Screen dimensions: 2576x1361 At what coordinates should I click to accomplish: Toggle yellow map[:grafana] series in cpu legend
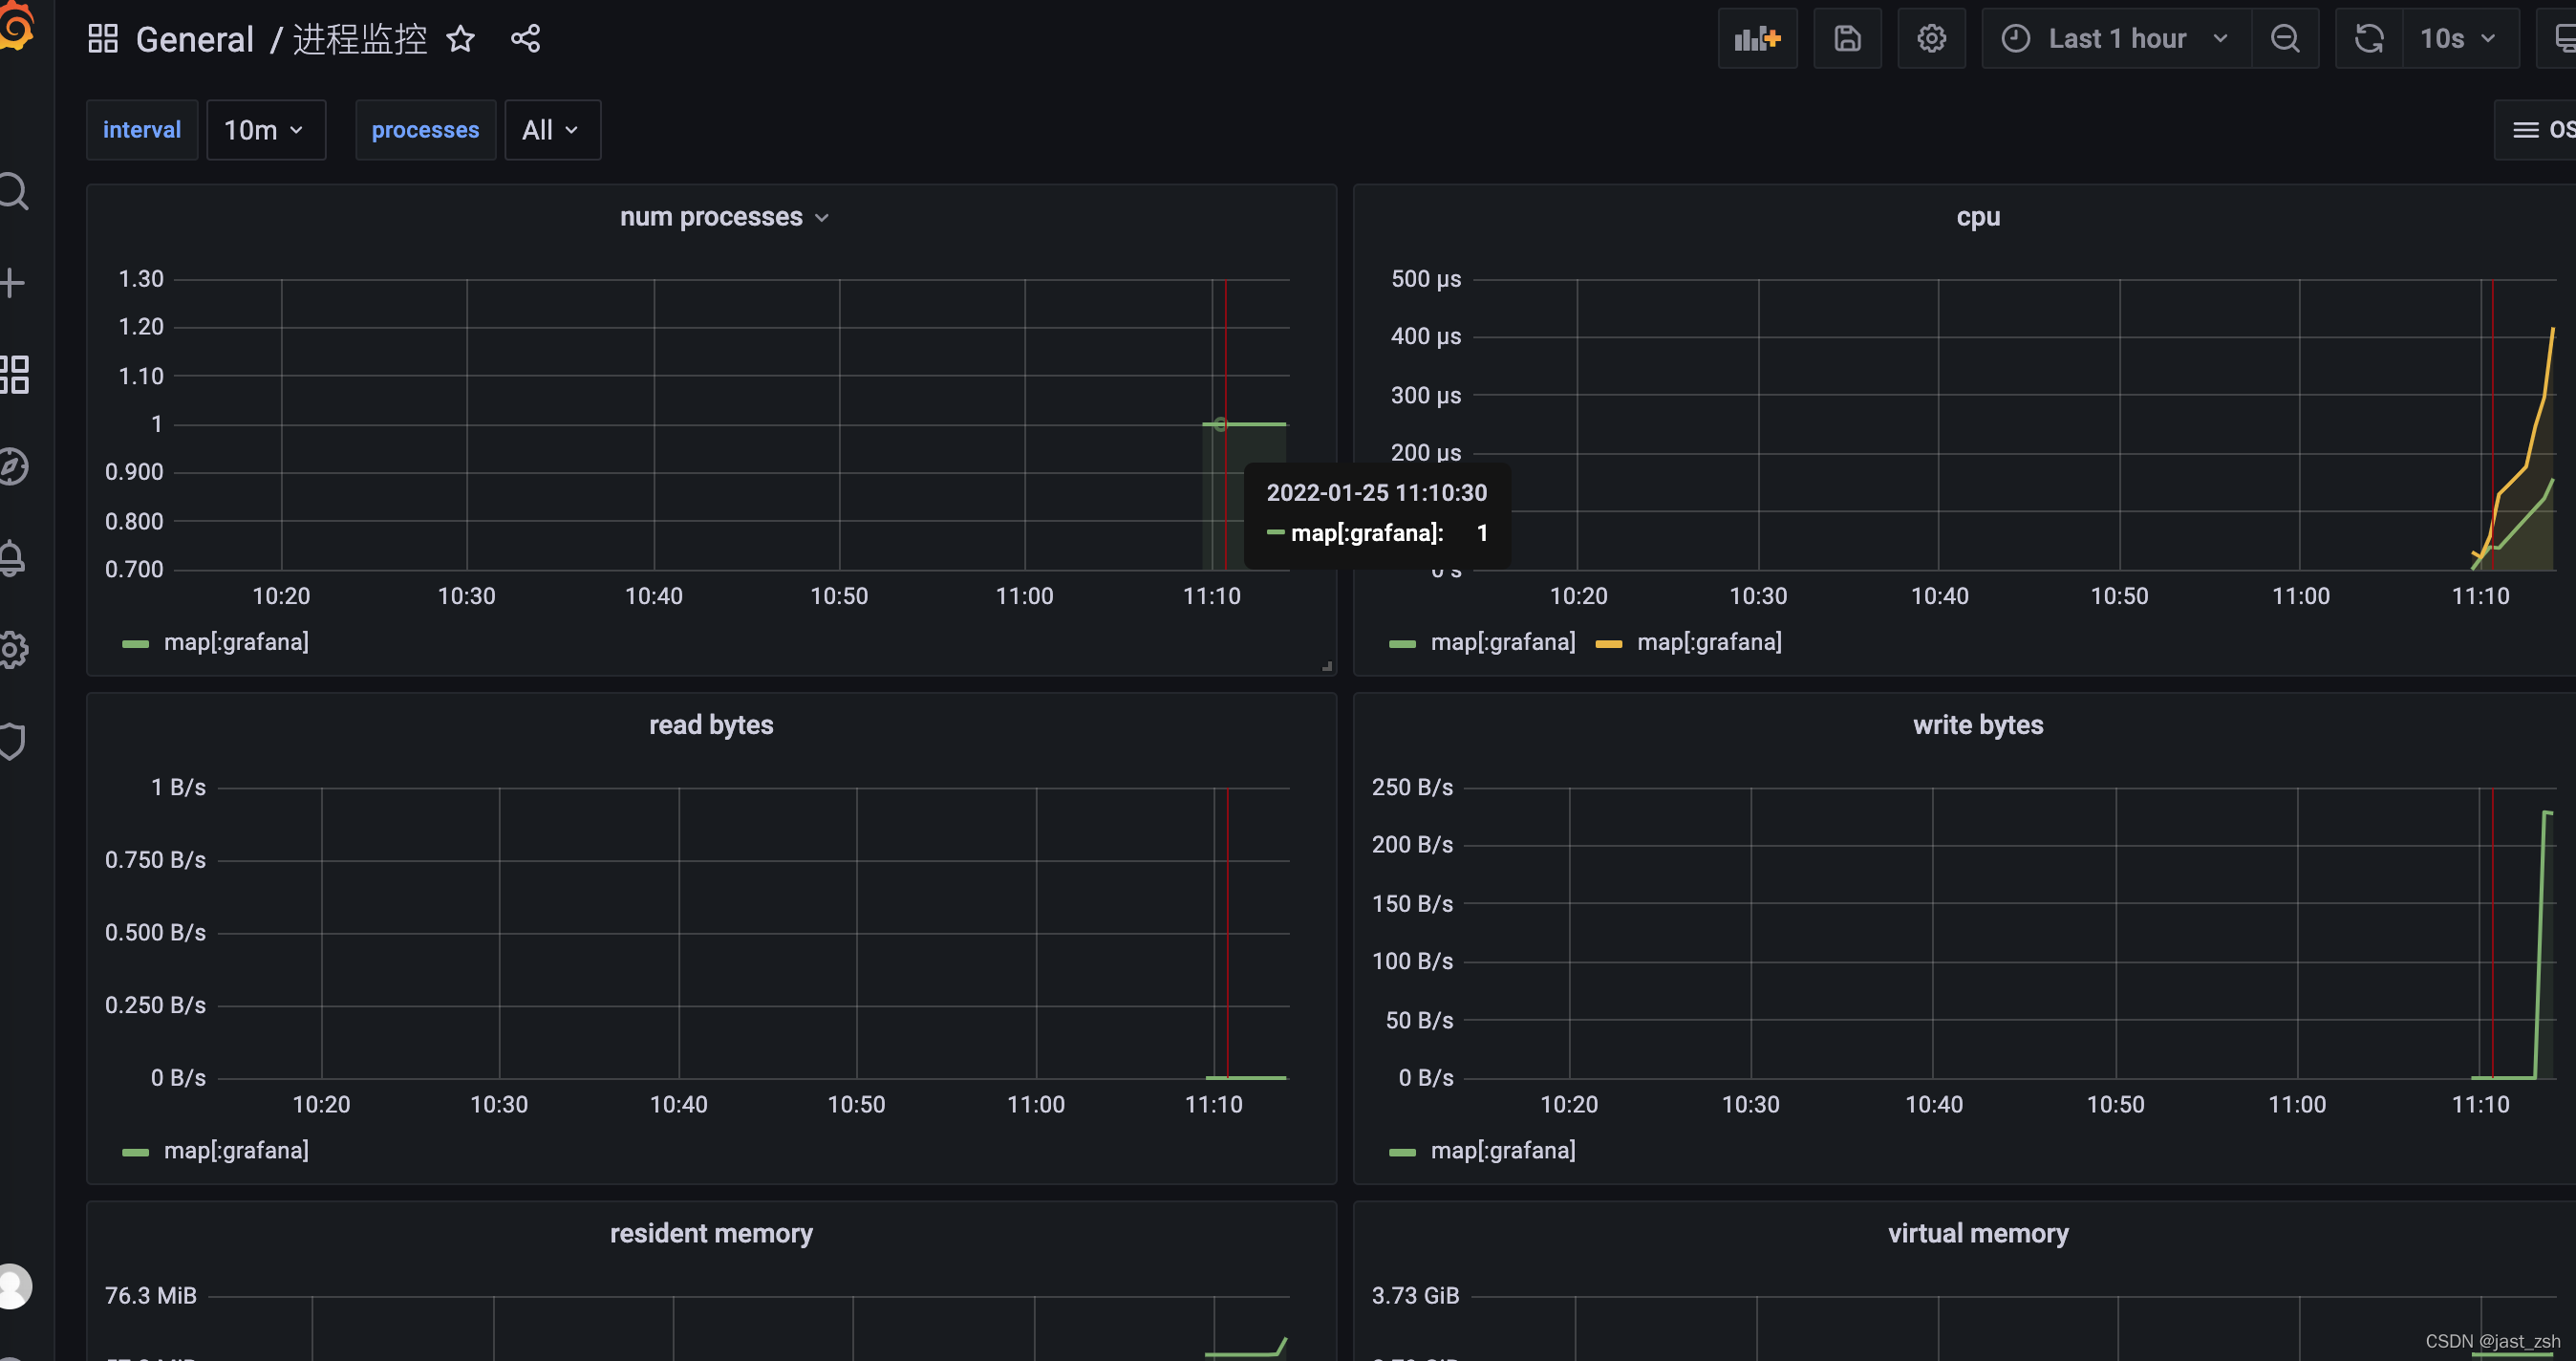[1708, 642]
